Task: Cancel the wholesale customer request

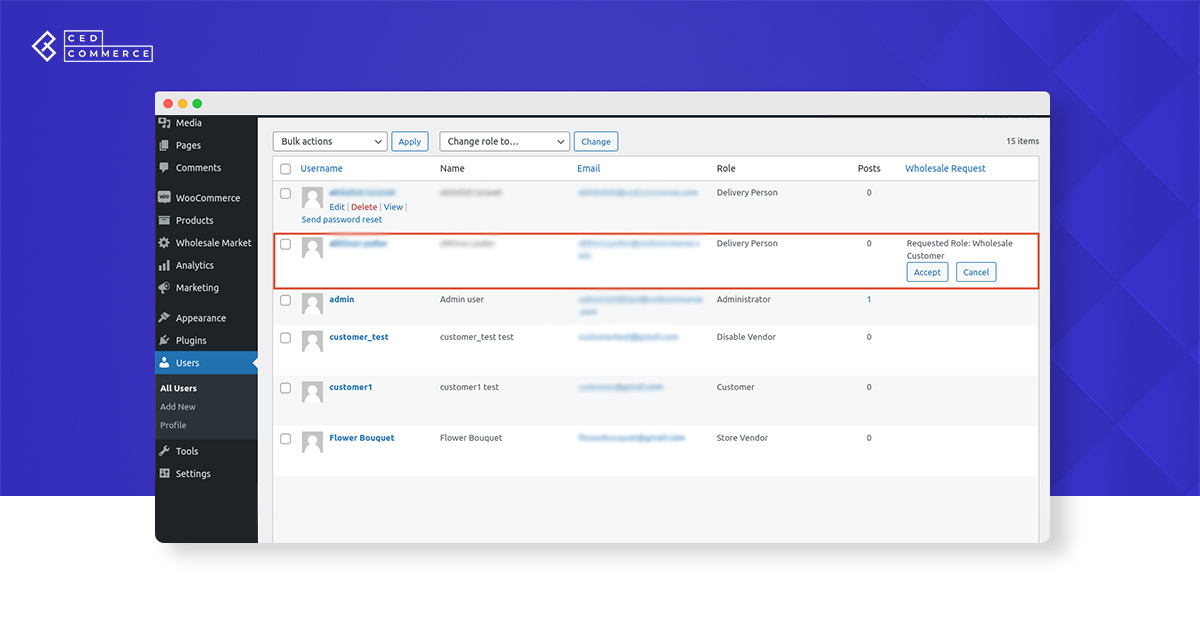Action: (976, 272)
